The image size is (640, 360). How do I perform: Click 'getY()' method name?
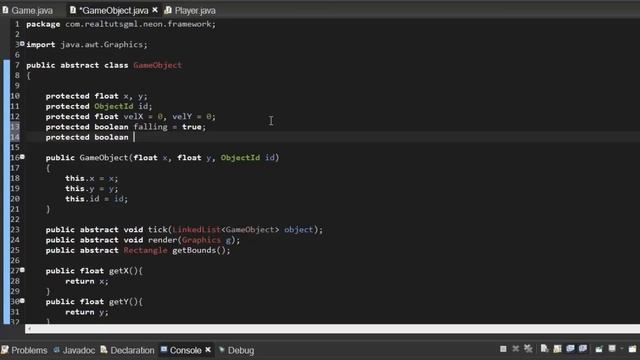123,302
